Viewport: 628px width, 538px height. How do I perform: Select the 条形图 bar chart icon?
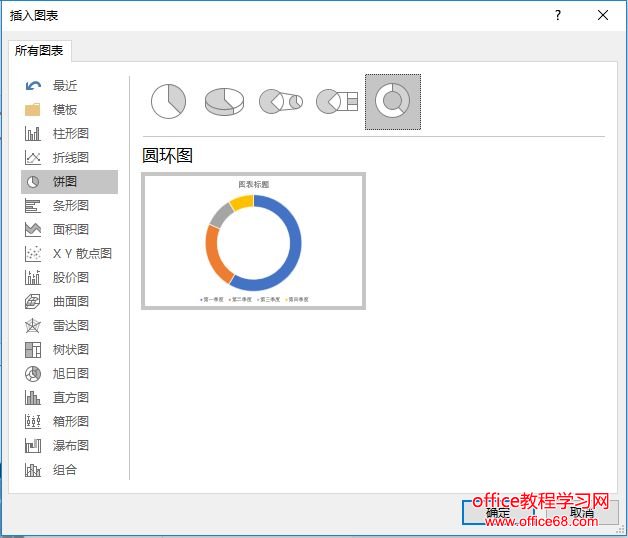click(x=32, y=206)
